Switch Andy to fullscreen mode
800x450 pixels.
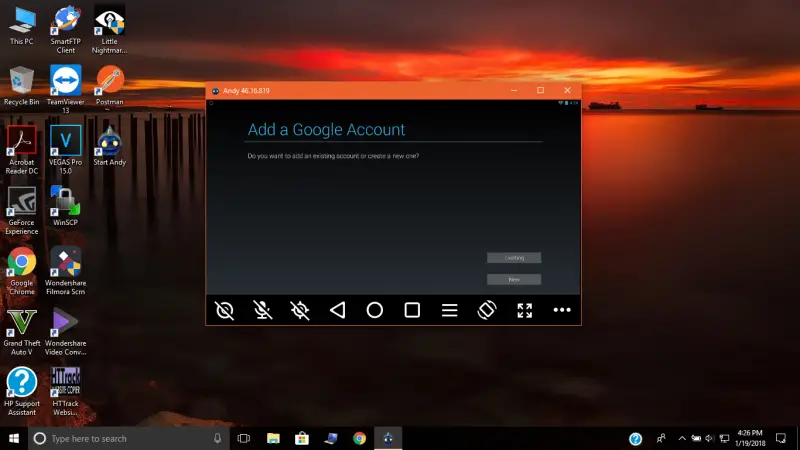click(524, 310)
